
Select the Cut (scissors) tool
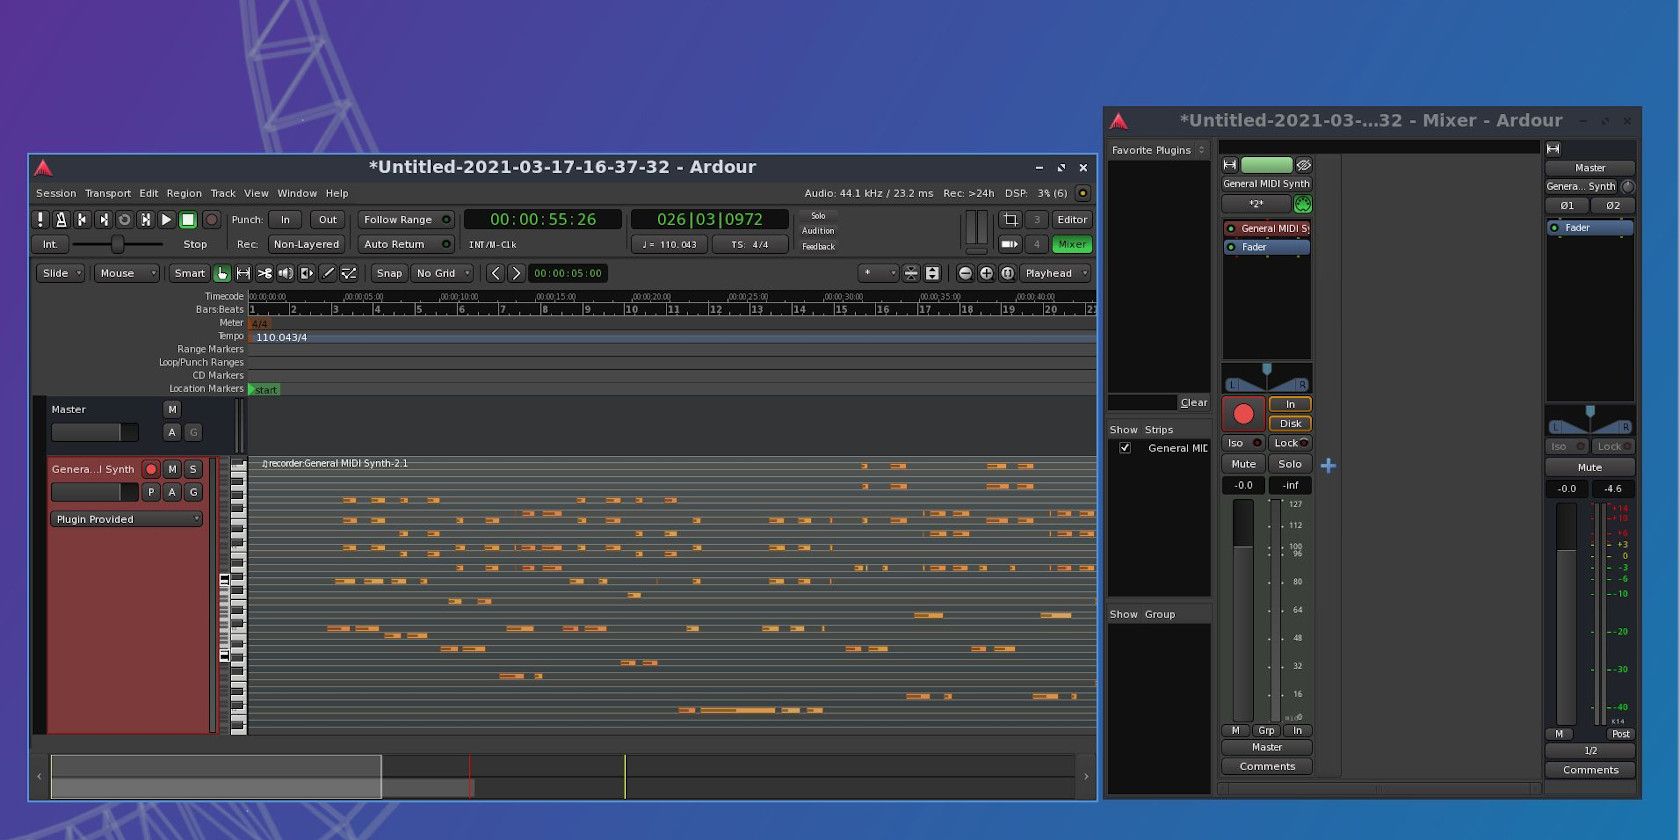264,273
